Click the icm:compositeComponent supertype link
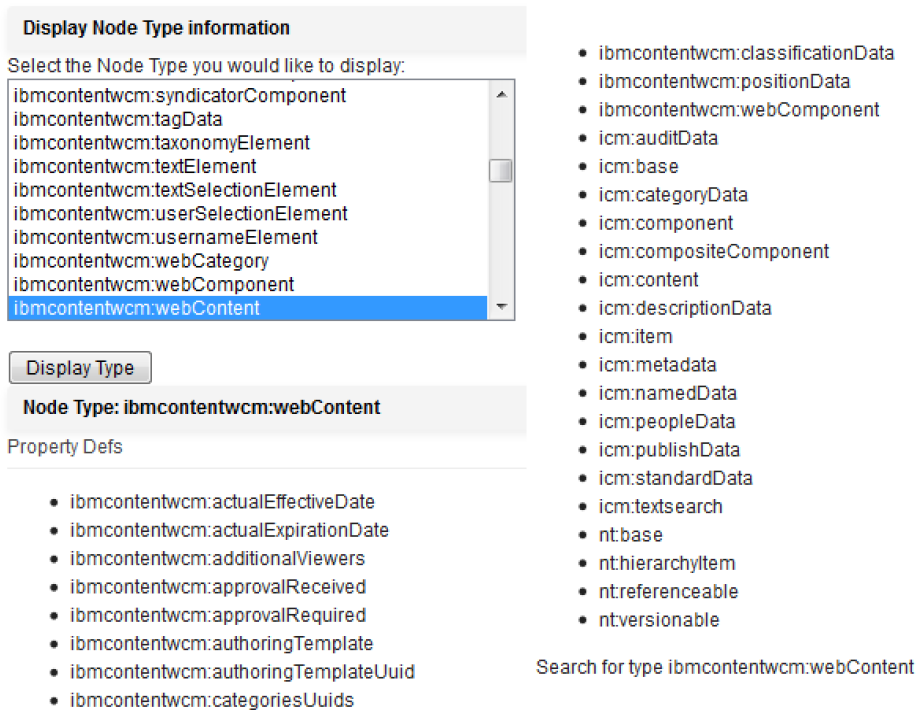918x711 pixels. (714, 252)
